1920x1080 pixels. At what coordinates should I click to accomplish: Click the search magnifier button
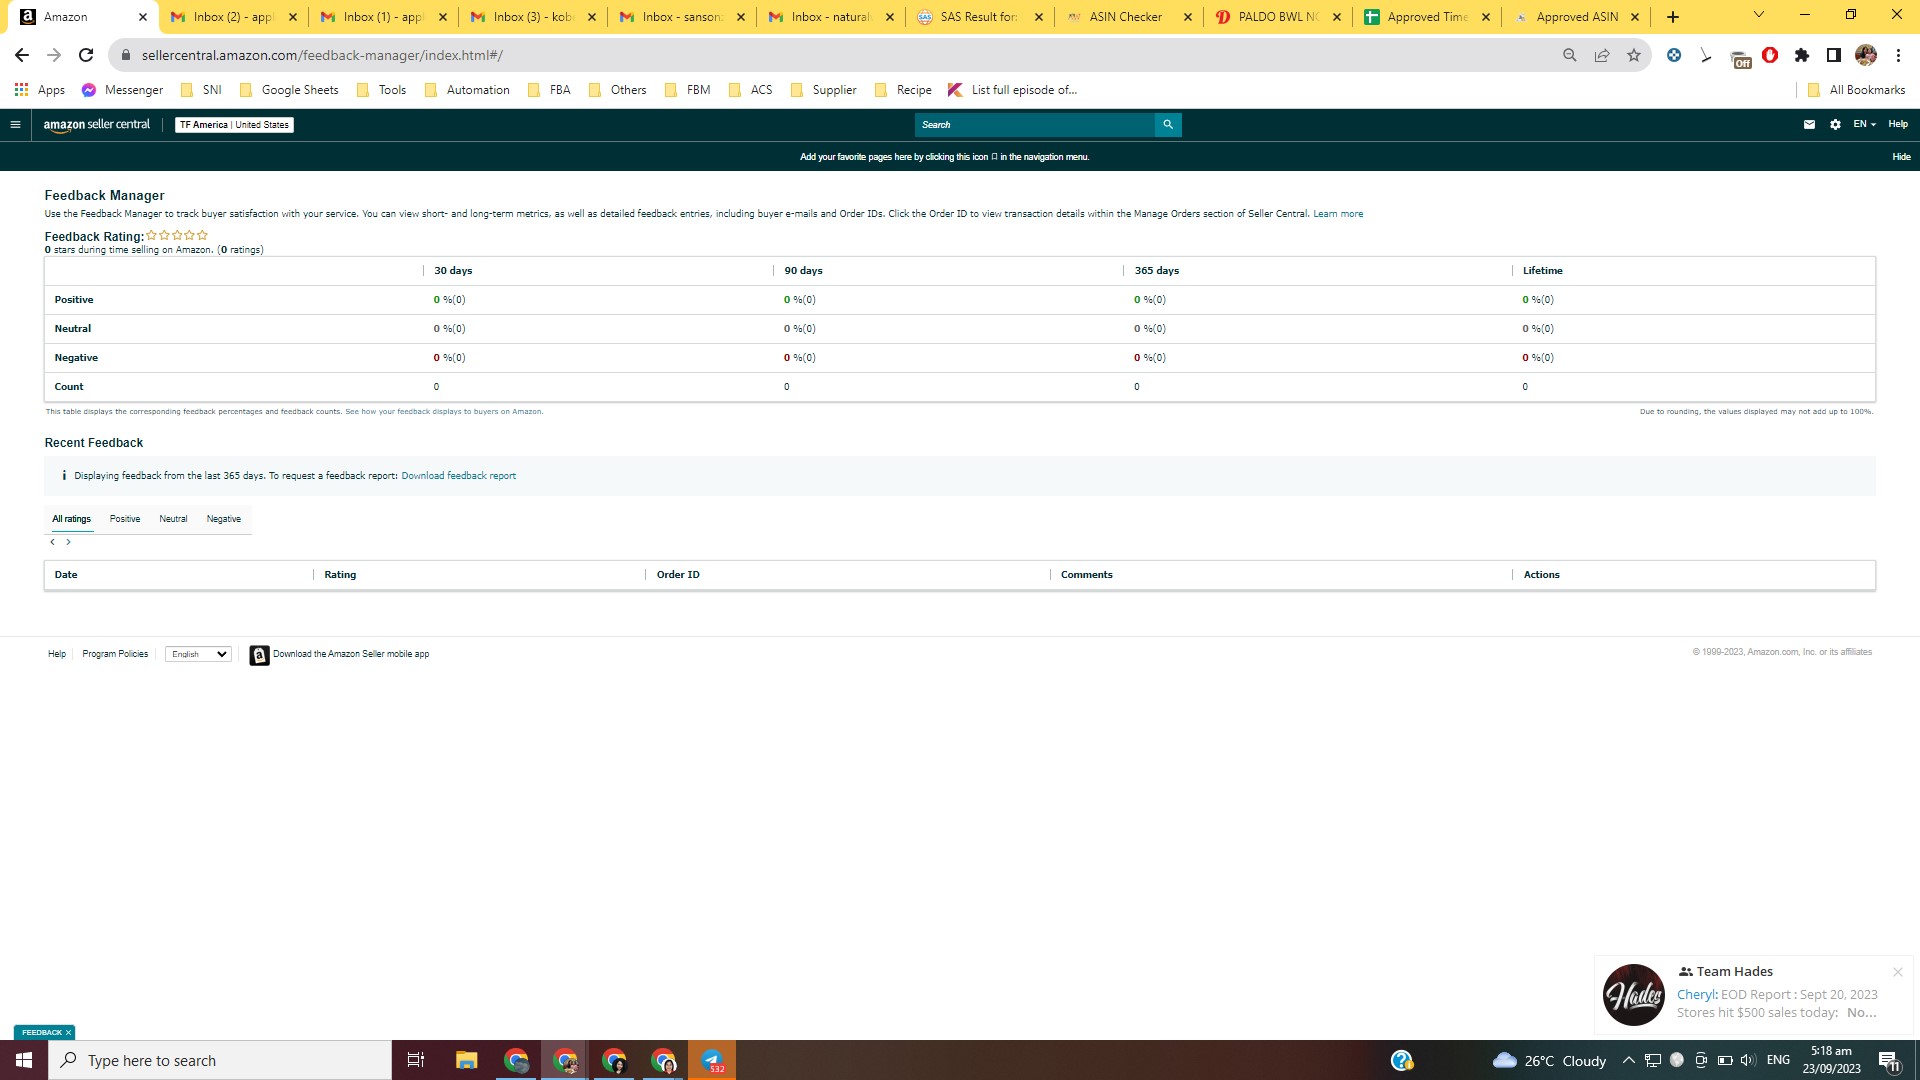pos(1167,125)
